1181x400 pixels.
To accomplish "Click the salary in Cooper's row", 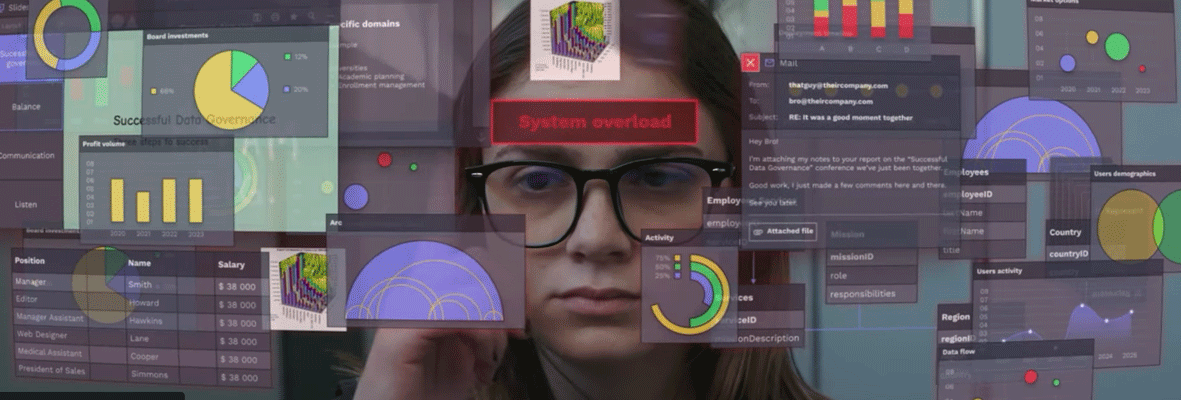I will [x=238, y=360].
